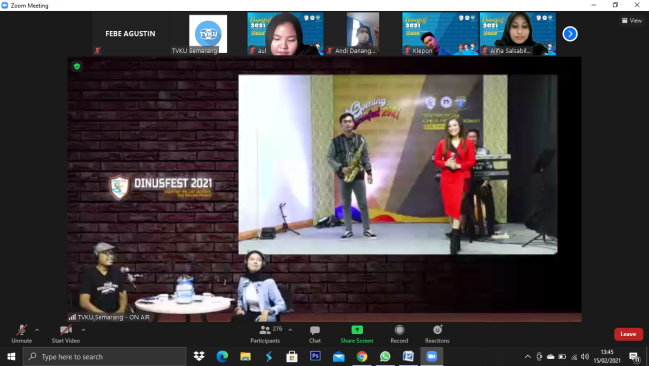The width and height of the screenshot is (649, 366).
Task: Open File Explorer from taskbar
Action: coord(245,356)
